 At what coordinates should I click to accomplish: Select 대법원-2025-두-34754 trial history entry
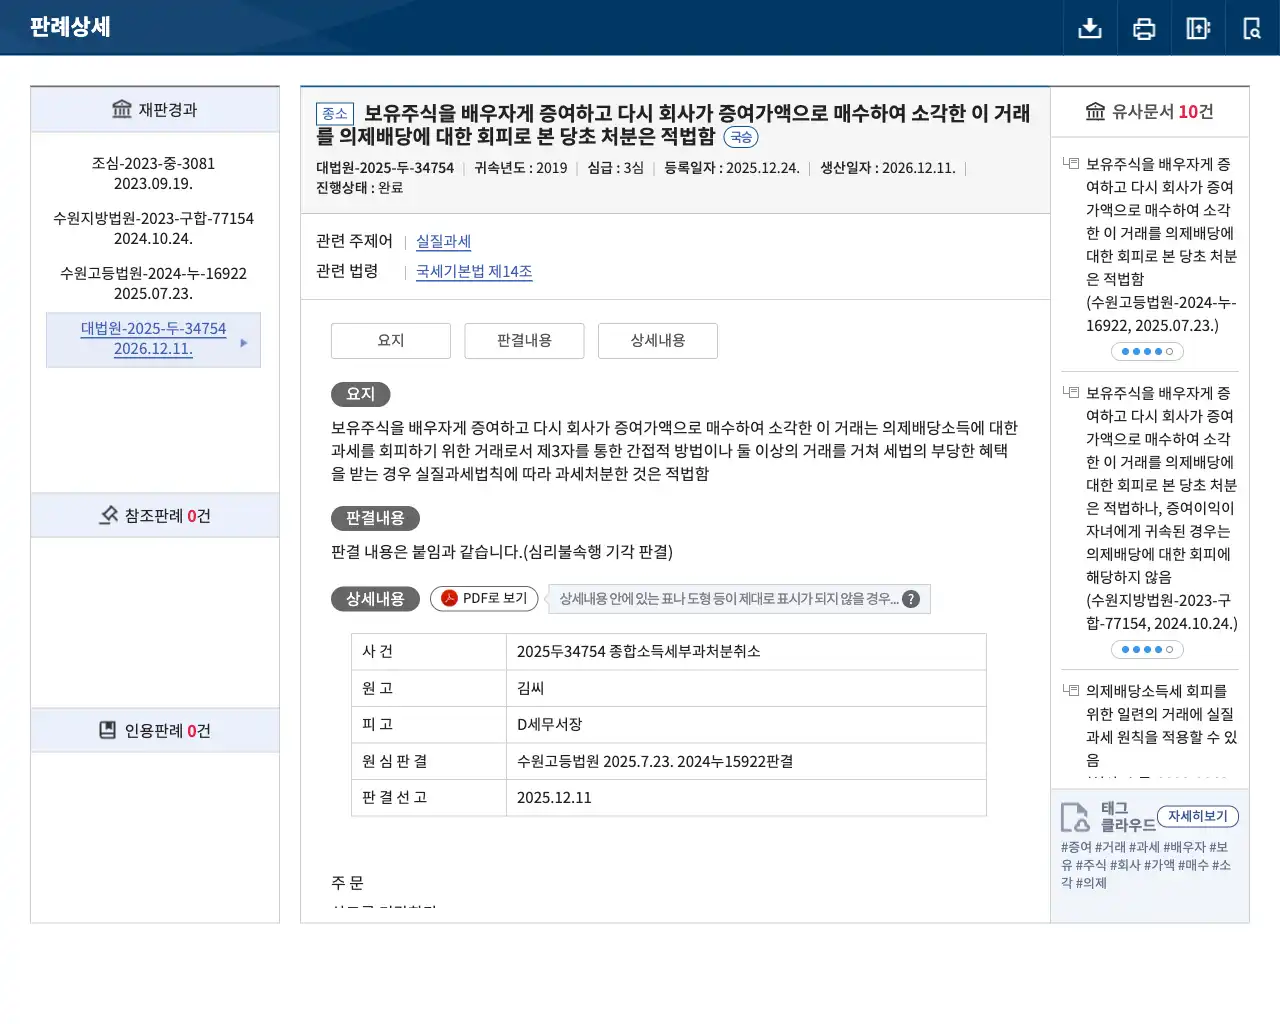(x=153, y=339)
